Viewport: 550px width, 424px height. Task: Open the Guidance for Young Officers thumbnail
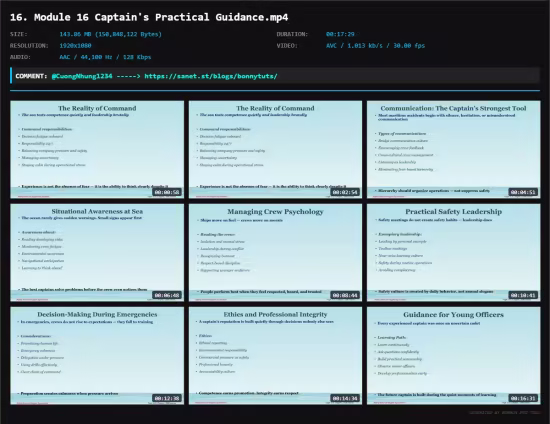pyautogui.click(x=454, y=356)
